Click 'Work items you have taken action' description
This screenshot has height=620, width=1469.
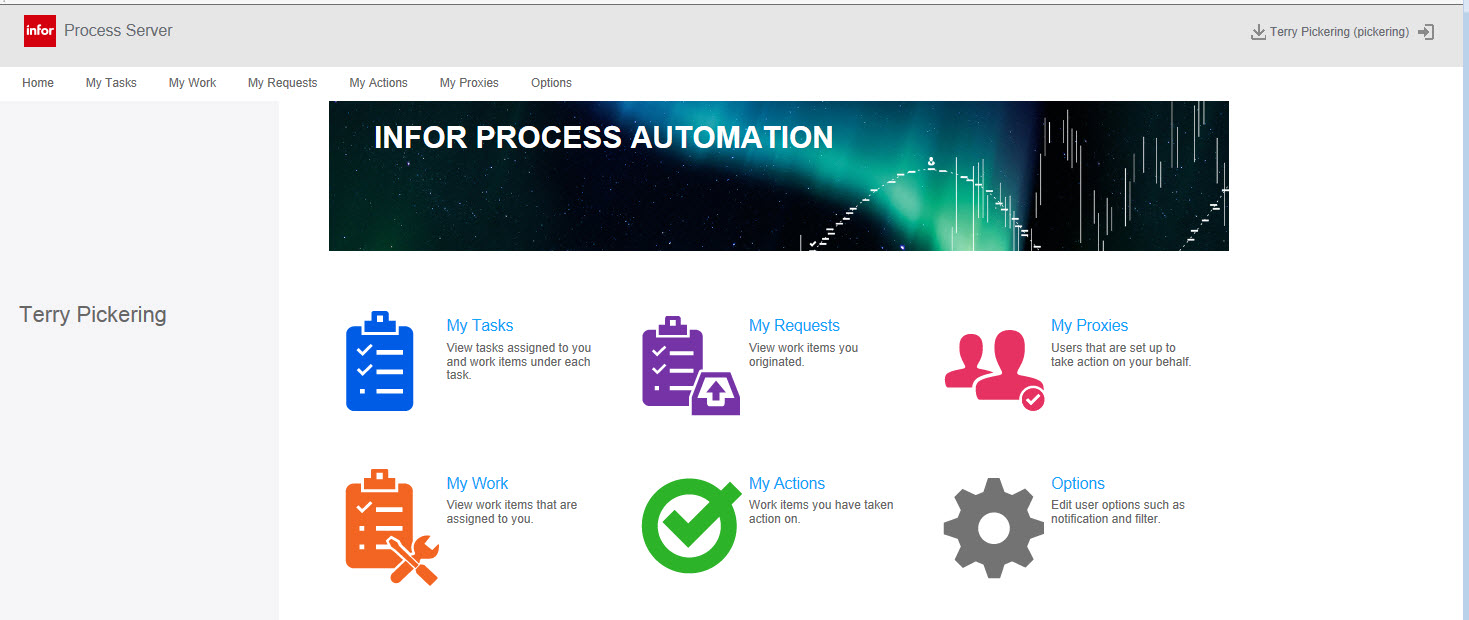tap(821, 512)
